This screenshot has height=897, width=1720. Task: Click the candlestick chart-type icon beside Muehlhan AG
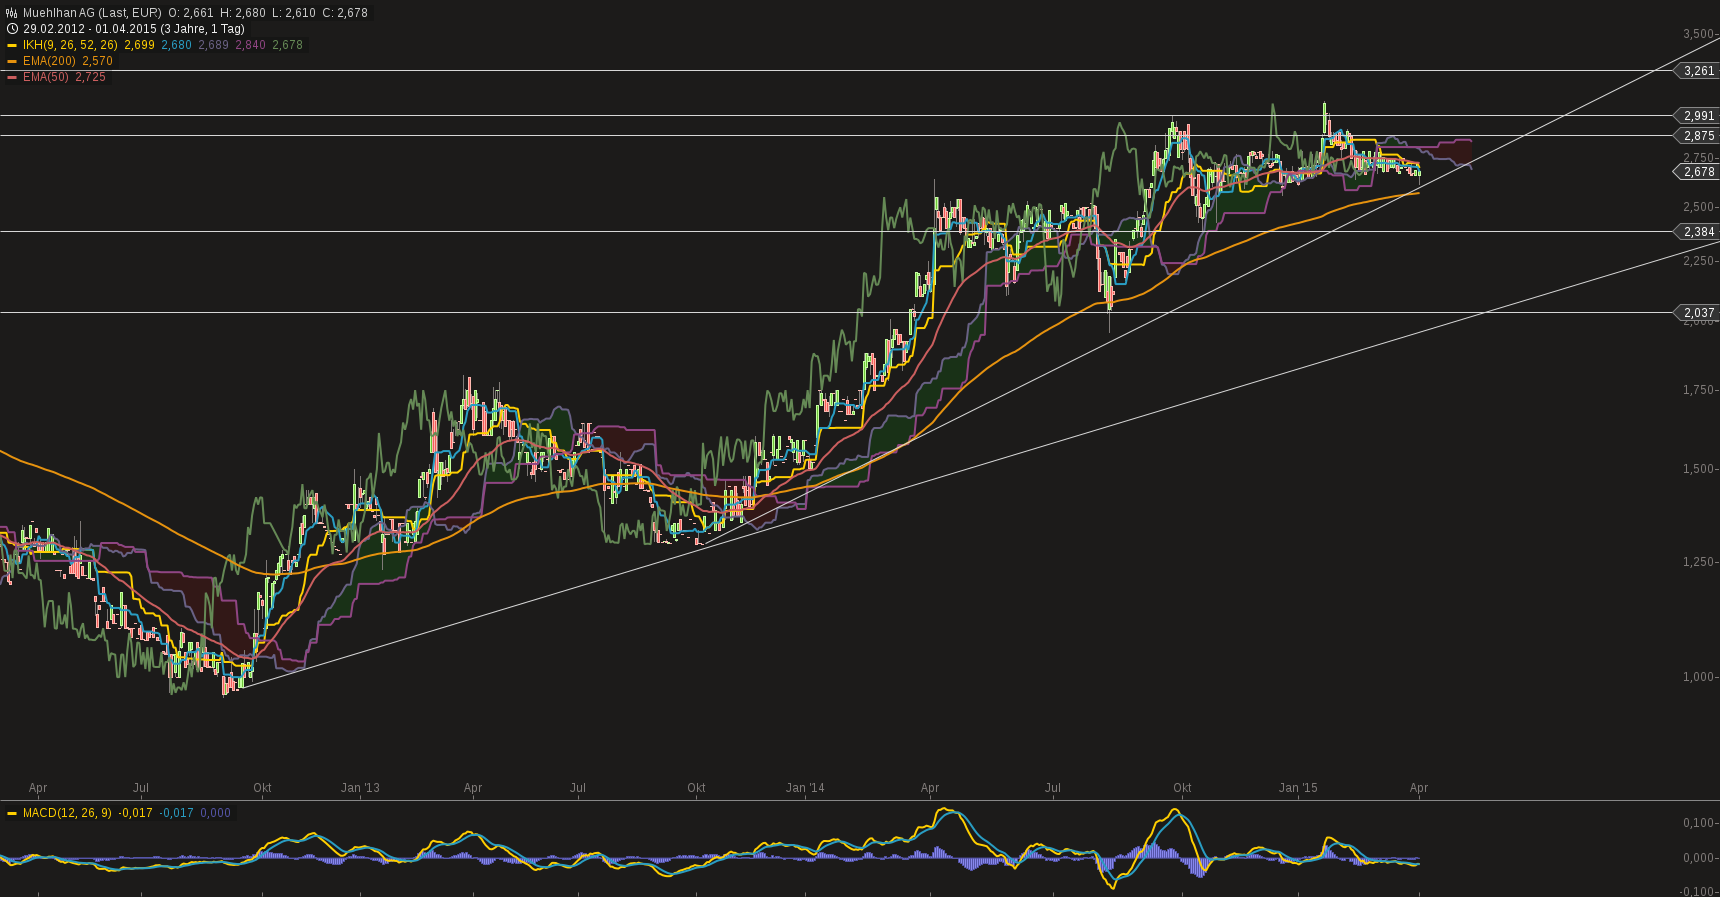point(12,13)
